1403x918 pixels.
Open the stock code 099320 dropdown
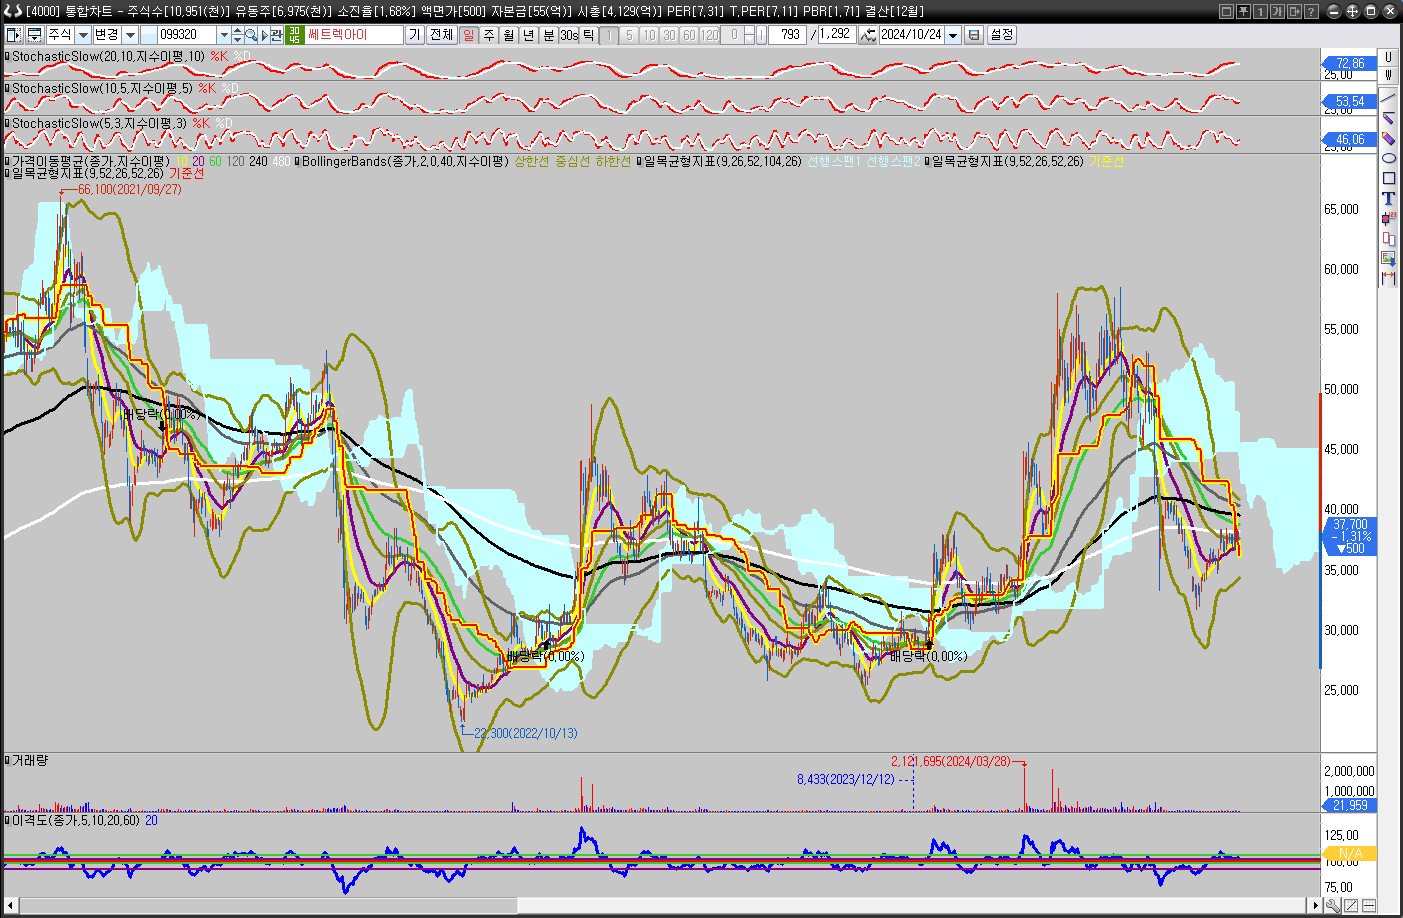(224, 35)
